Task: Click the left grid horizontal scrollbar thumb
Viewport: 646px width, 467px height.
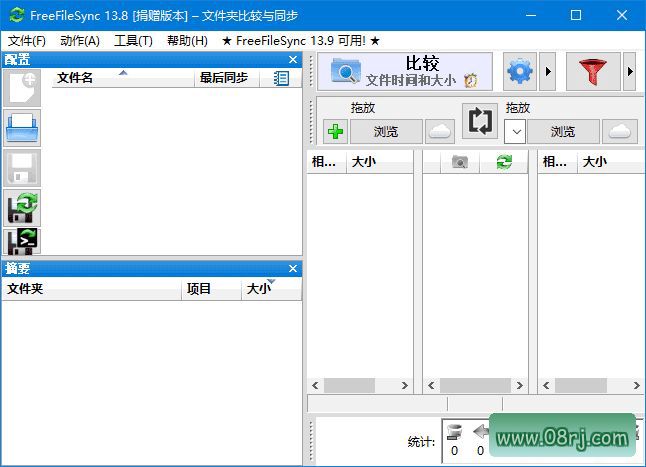Action: 349,385
